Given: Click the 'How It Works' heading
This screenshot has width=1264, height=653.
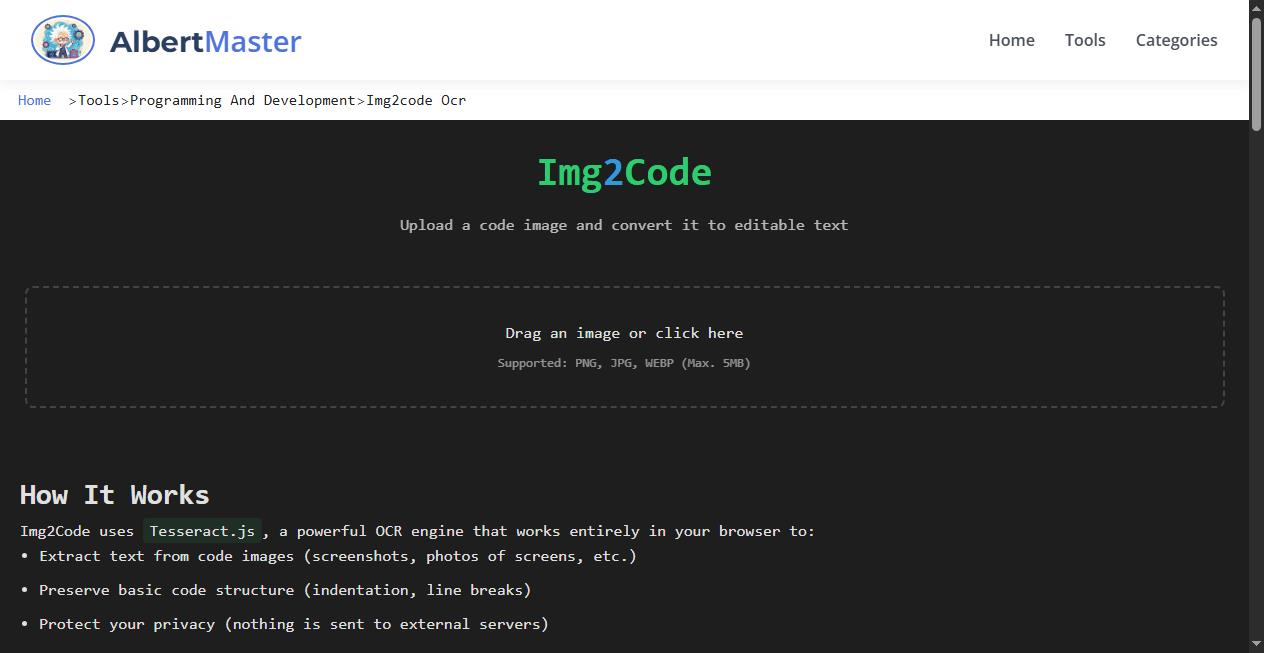Looking at the screenshot, I should point(114,495).
